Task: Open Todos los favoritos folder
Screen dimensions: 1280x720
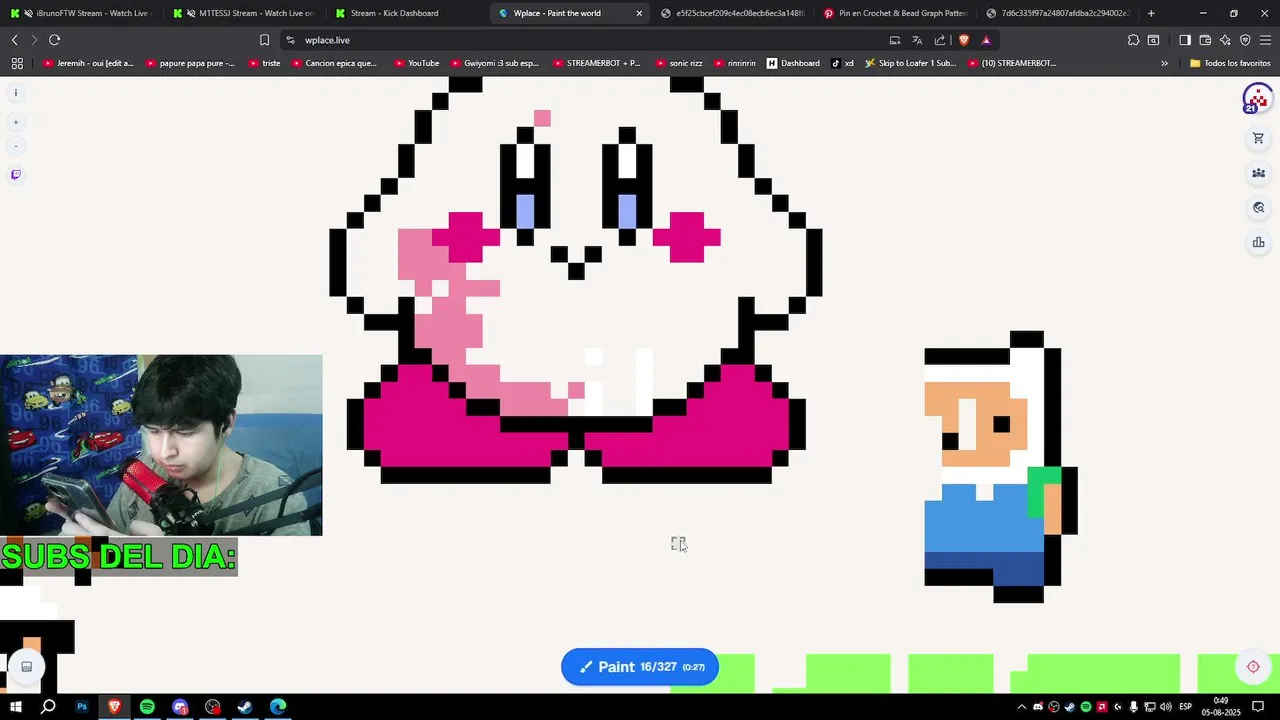Action: [1230, 63]
